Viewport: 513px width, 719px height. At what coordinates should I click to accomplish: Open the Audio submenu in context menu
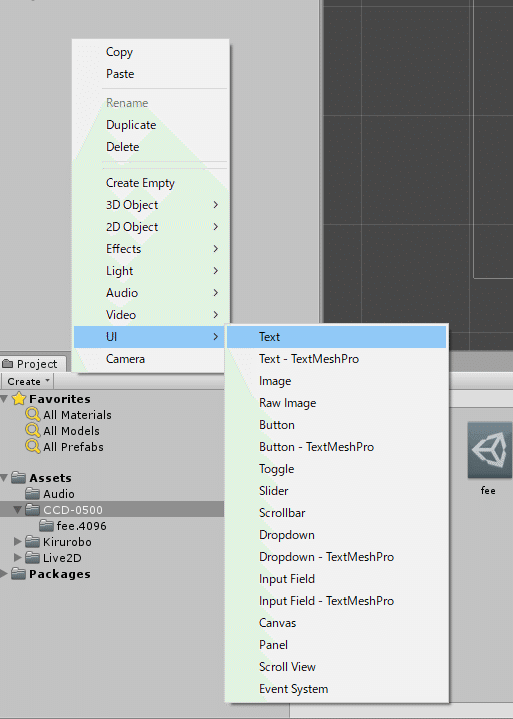point(151,293)
